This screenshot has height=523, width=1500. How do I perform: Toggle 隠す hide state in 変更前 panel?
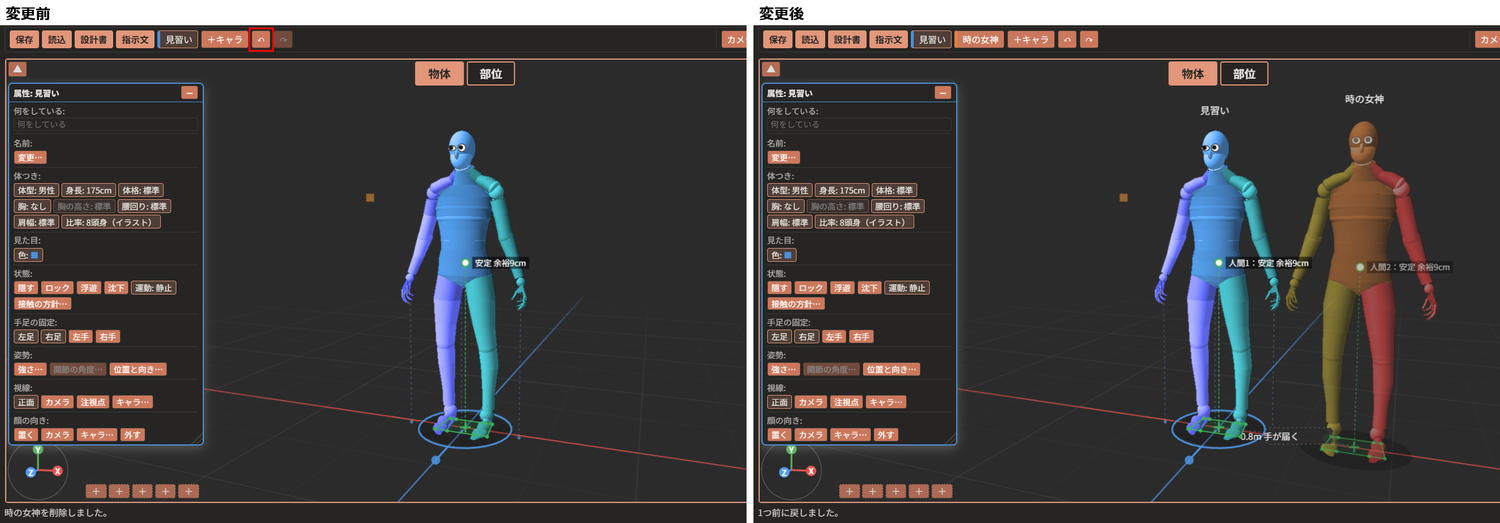[27, 288]
